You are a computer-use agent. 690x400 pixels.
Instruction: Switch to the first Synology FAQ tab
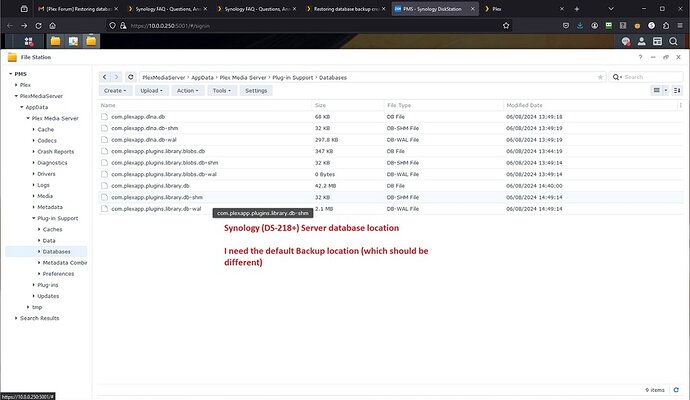(168, 9)
